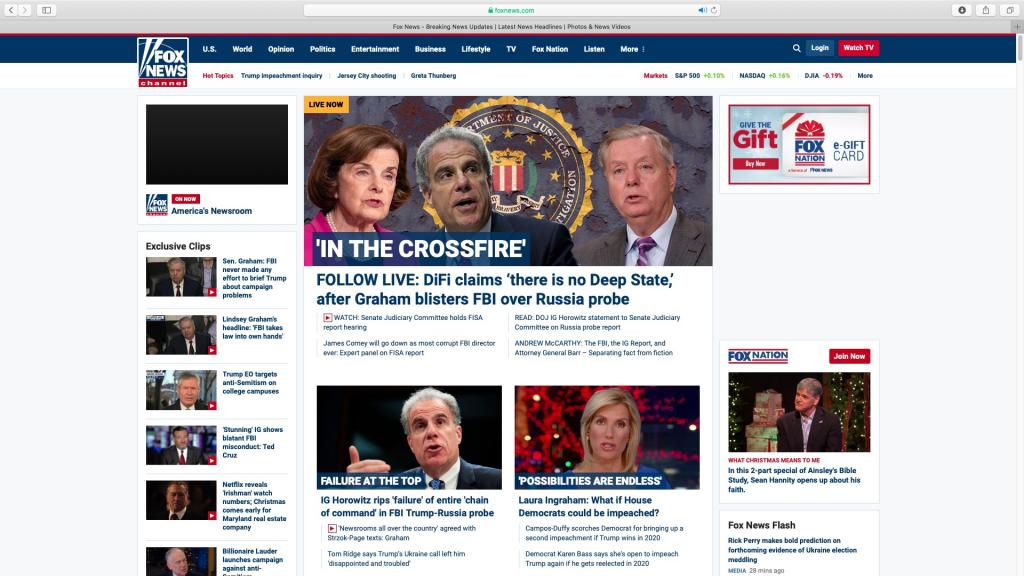Image resolution: width=1024 pixels, height=576 pixels.
Task: Open the Lifestyle section
Action: [x=475, y=49]
